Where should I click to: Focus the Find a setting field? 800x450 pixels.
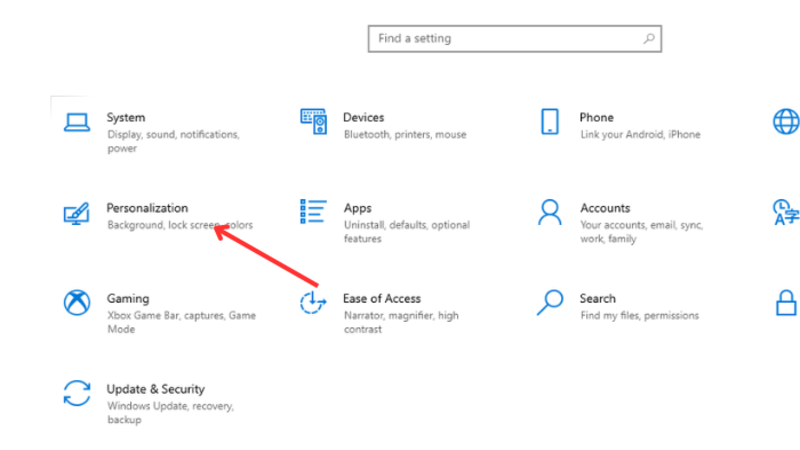[515, 39]
